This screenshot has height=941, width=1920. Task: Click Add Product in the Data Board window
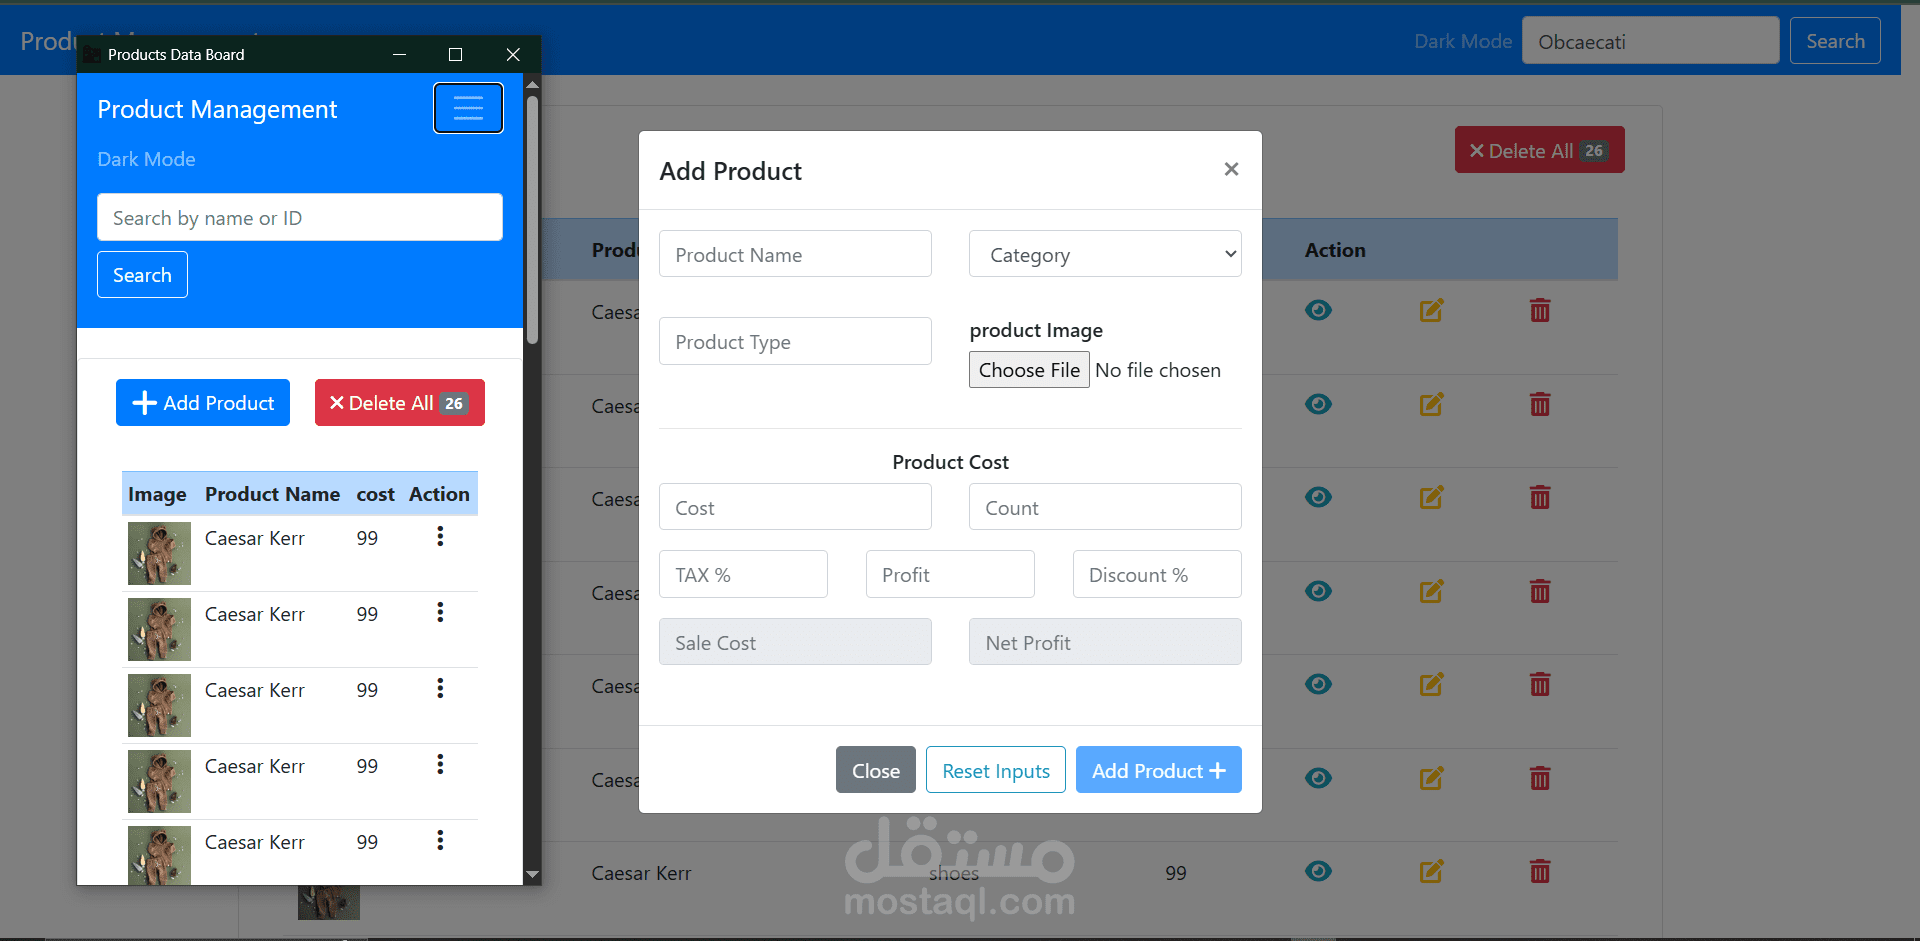coord(203,403)
